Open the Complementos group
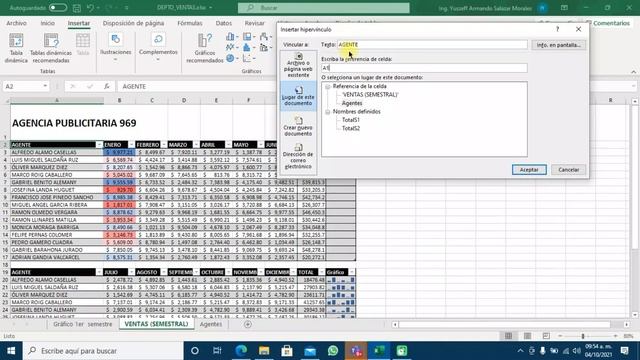 pyautogui.click(x=158, y=47)
